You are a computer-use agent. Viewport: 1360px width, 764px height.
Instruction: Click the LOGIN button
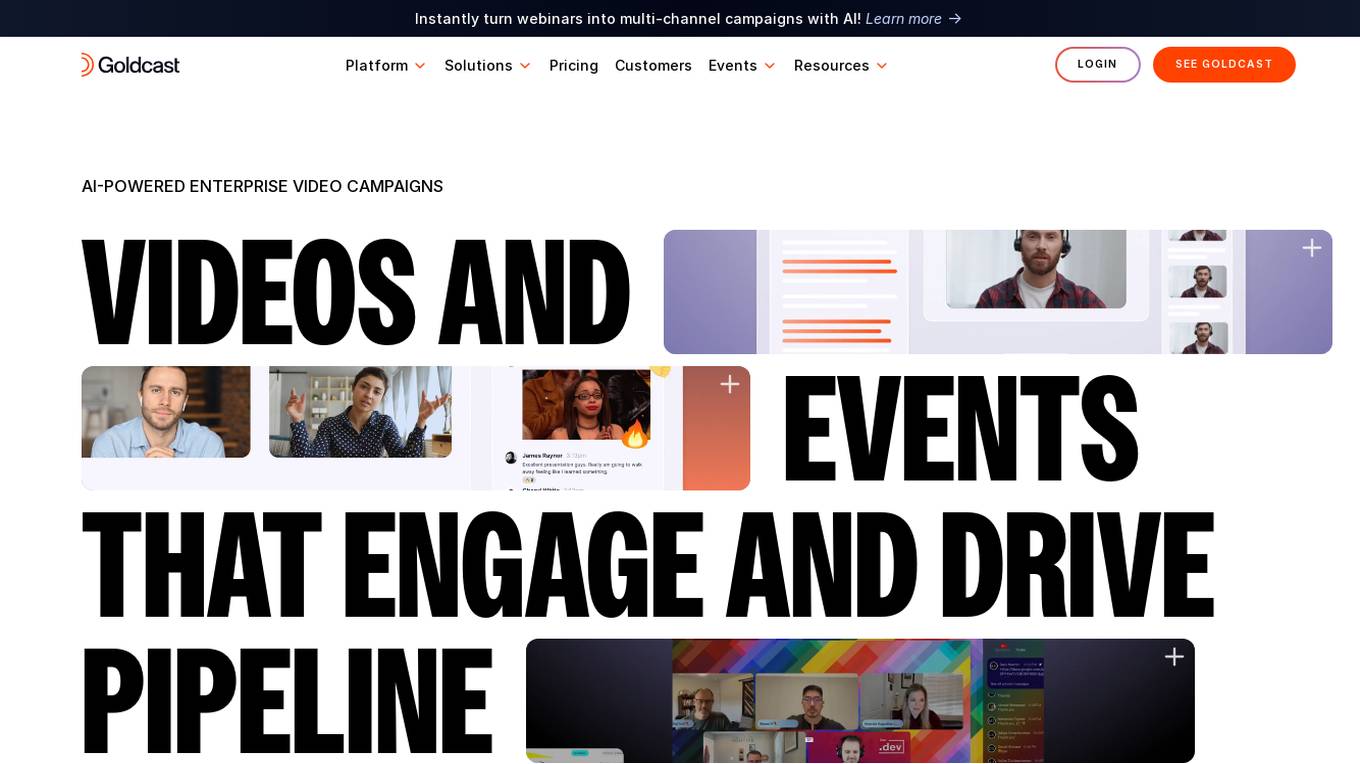click(1097, 65)
